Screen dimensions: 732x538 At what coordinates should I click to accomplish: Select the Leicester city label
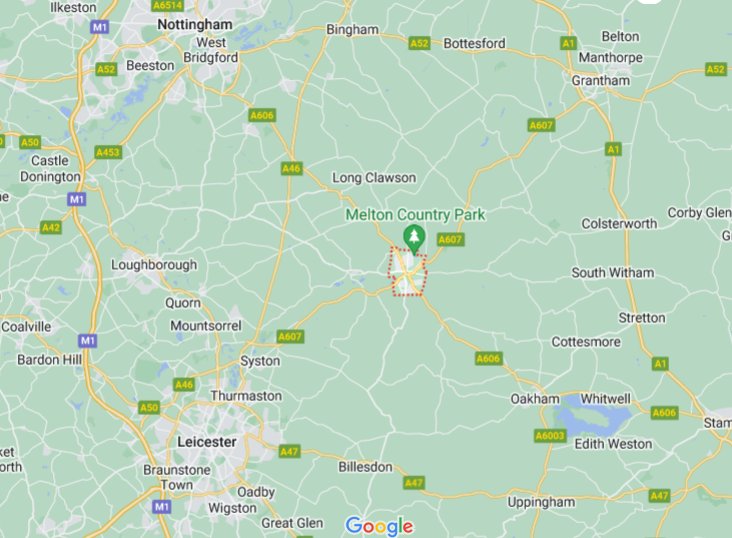pos(207,442)
